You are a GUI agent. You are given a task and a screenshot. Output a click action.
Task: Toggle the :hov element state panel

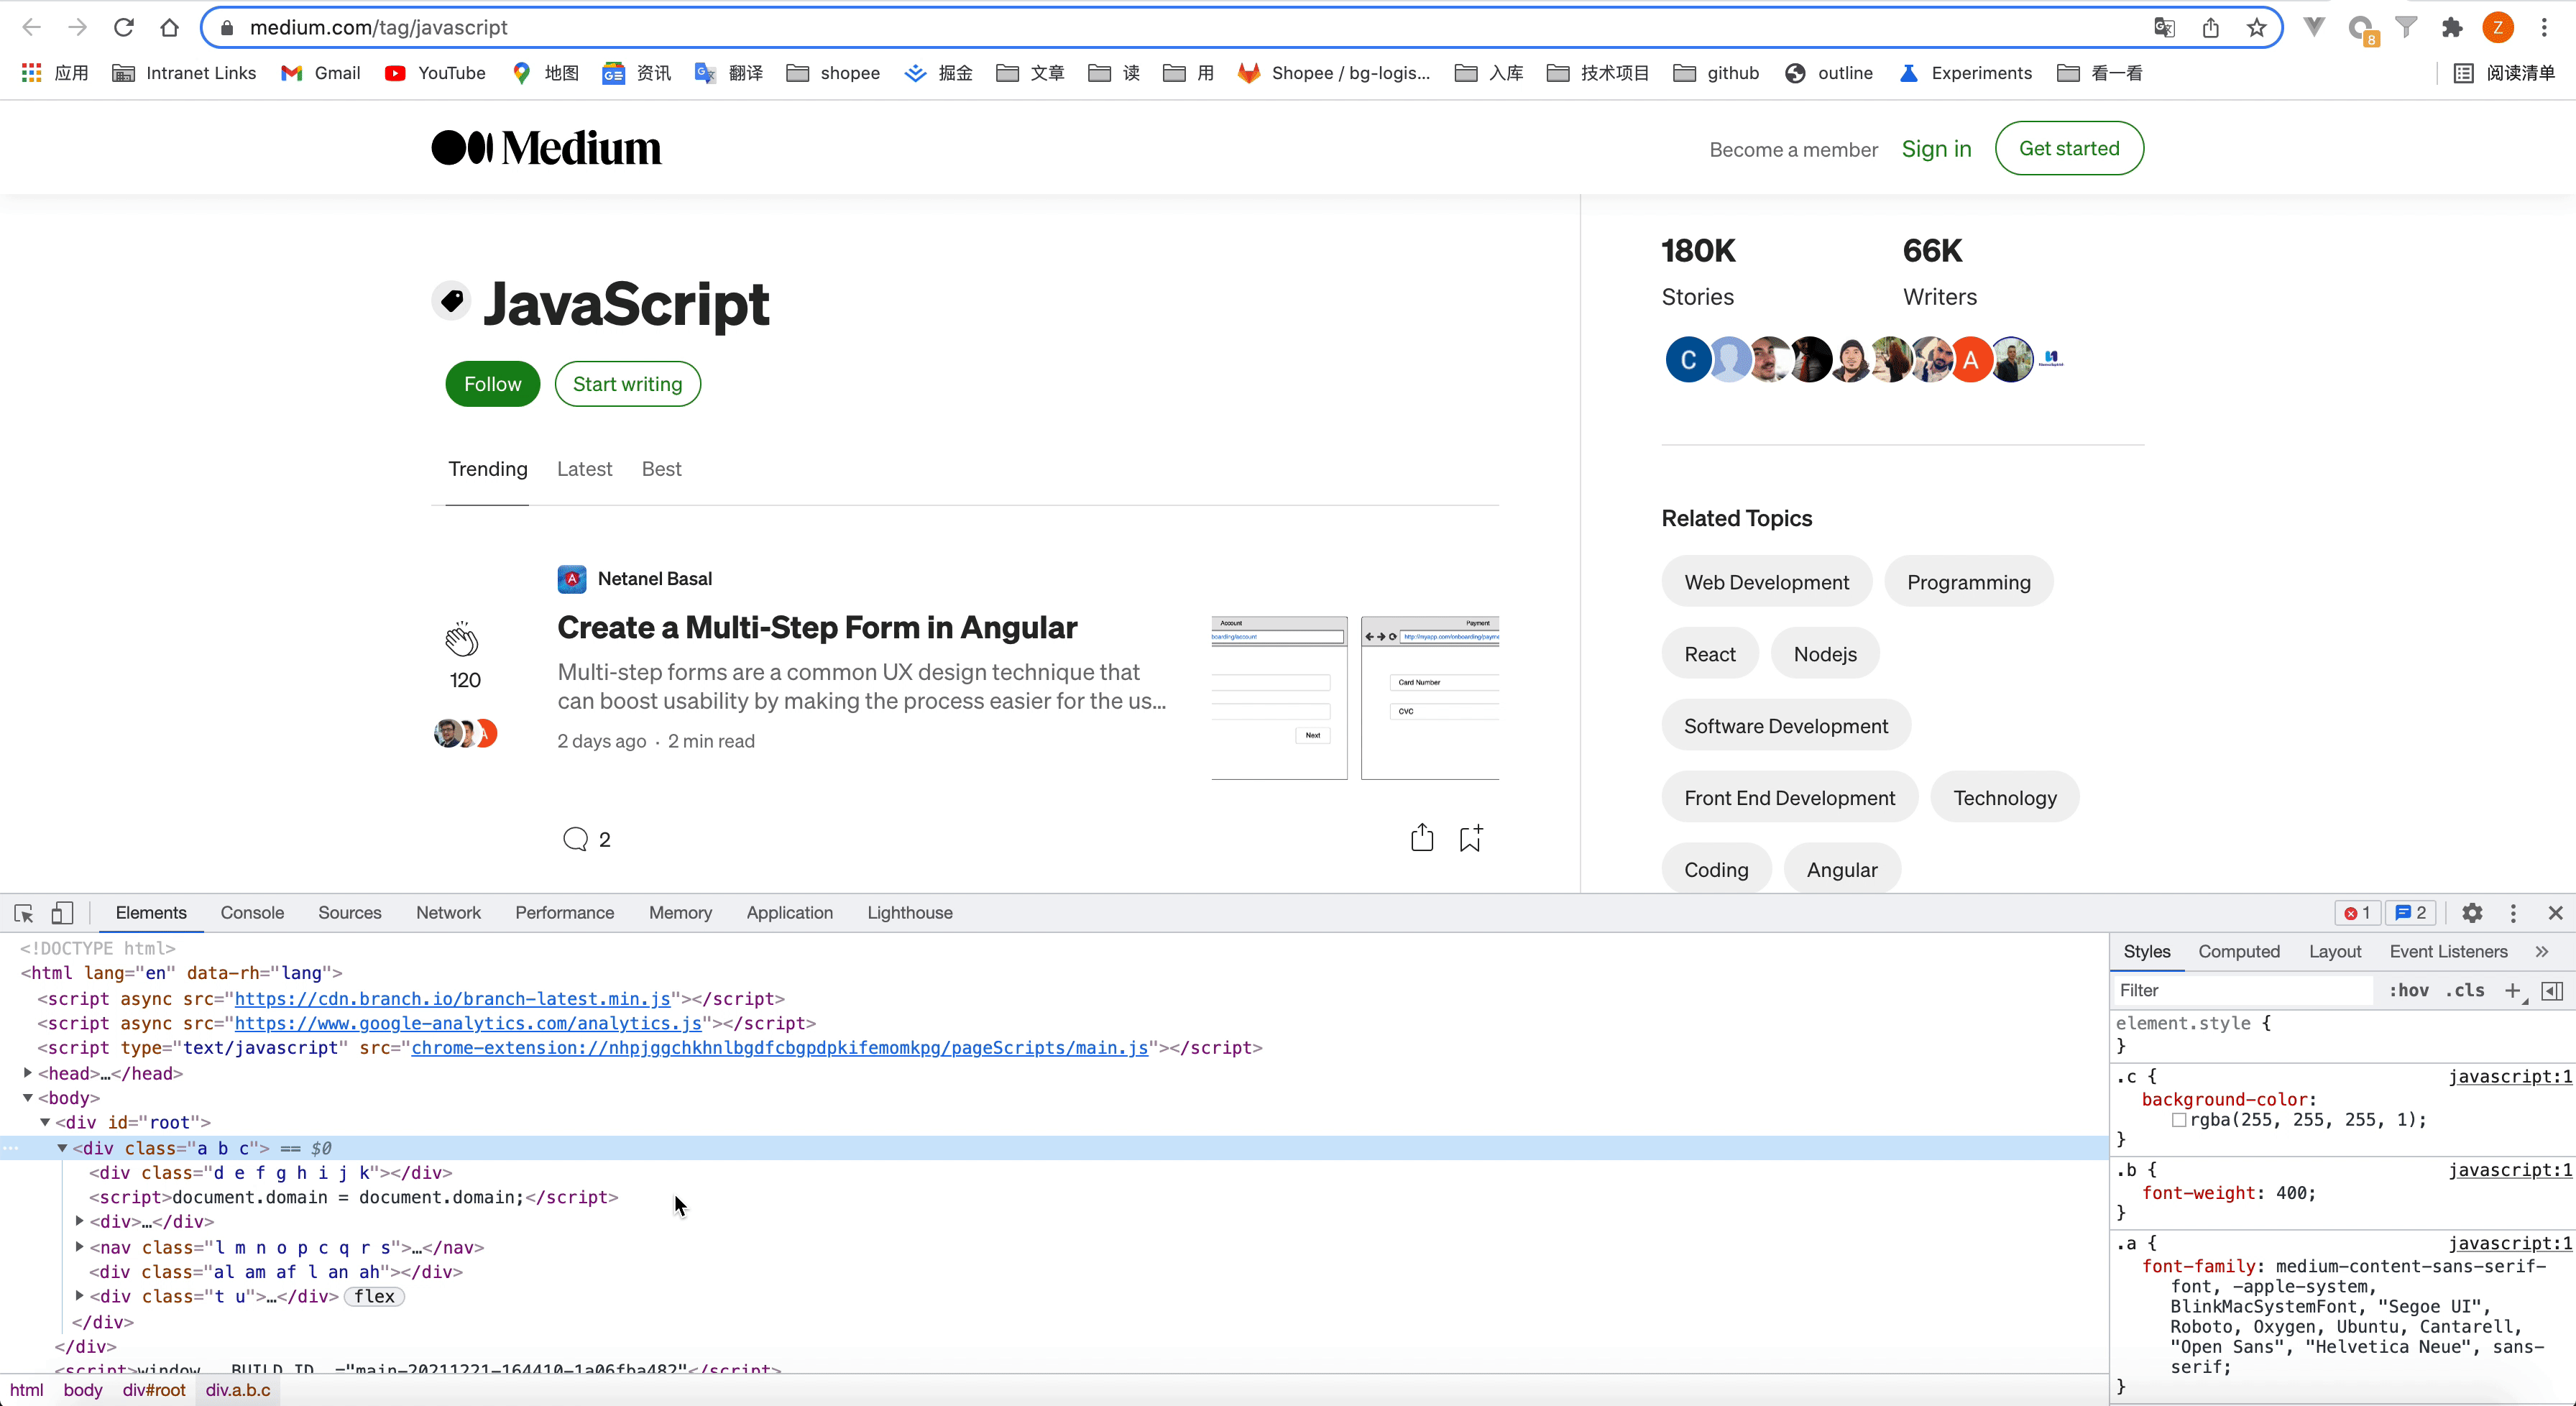pyautogui.click(x=2408, y=990)
